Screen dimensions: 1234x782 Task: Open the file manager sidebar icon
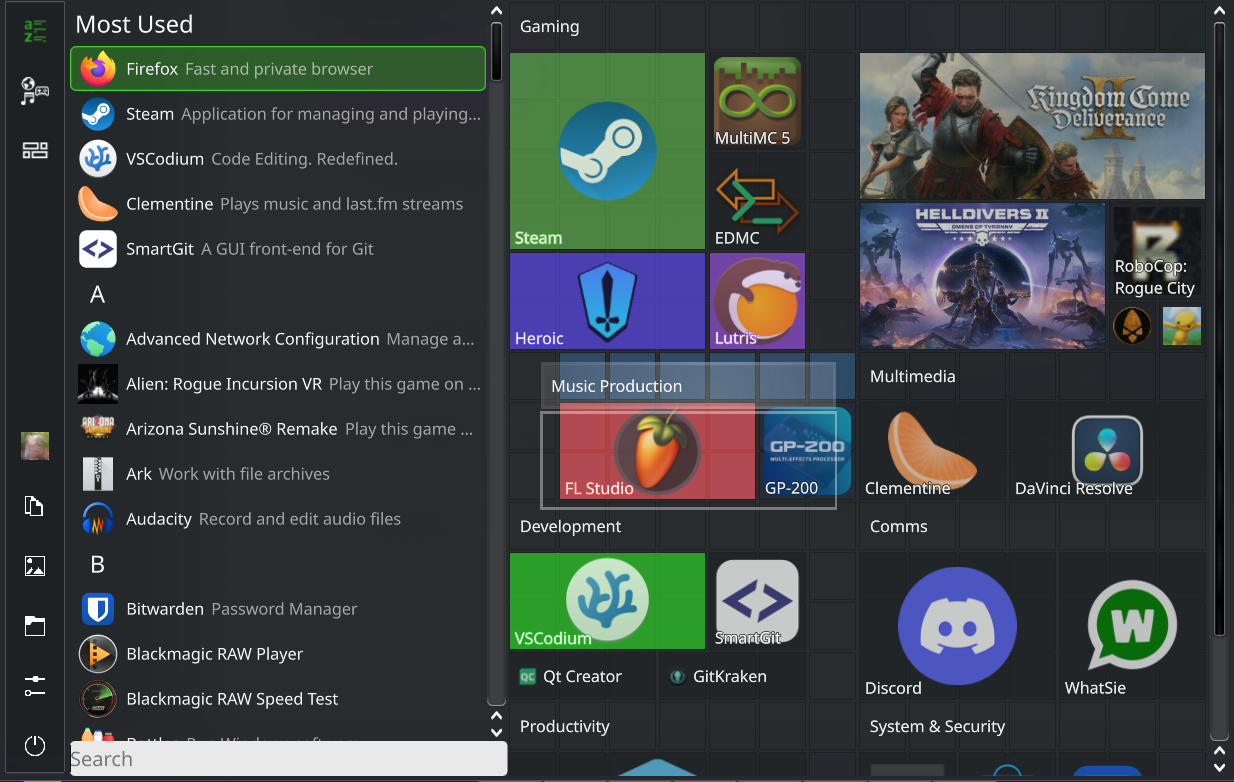pos(35,626)
